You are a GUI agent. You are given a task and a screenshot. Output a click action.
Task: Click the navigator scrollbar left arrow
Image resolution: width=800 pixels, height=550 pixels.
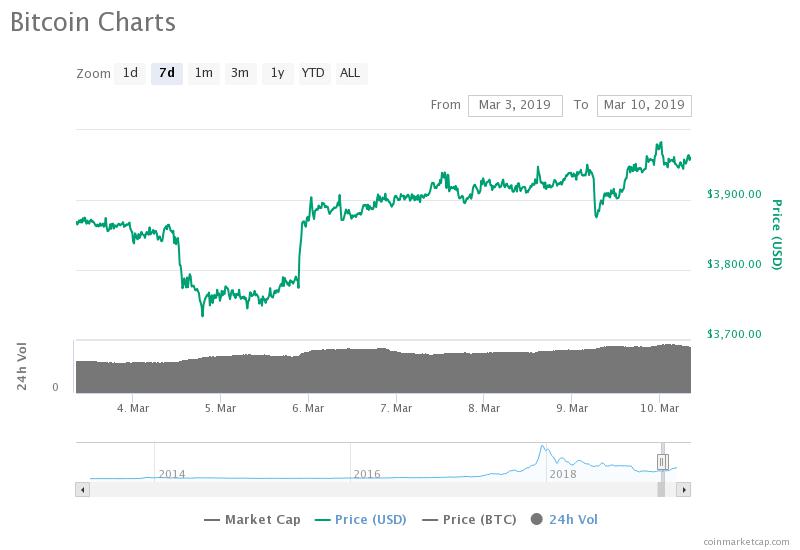83,490
